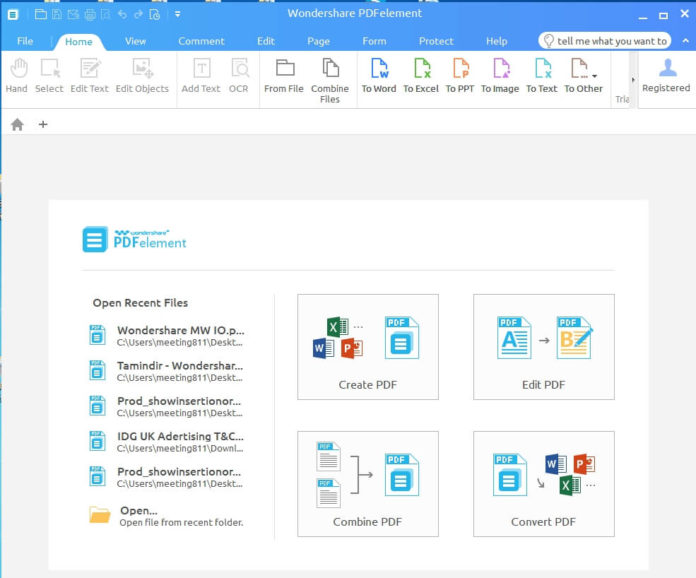Convert PDF To Excel
Image resolution: width=696 pixels, height=578 pixels.
tap(421, 76)
